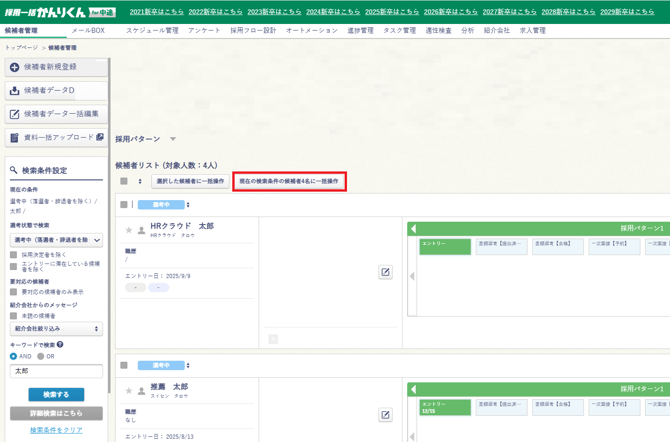Click the help icon beside キーワードで検索
670x442 pixels.
pos(60,345)
